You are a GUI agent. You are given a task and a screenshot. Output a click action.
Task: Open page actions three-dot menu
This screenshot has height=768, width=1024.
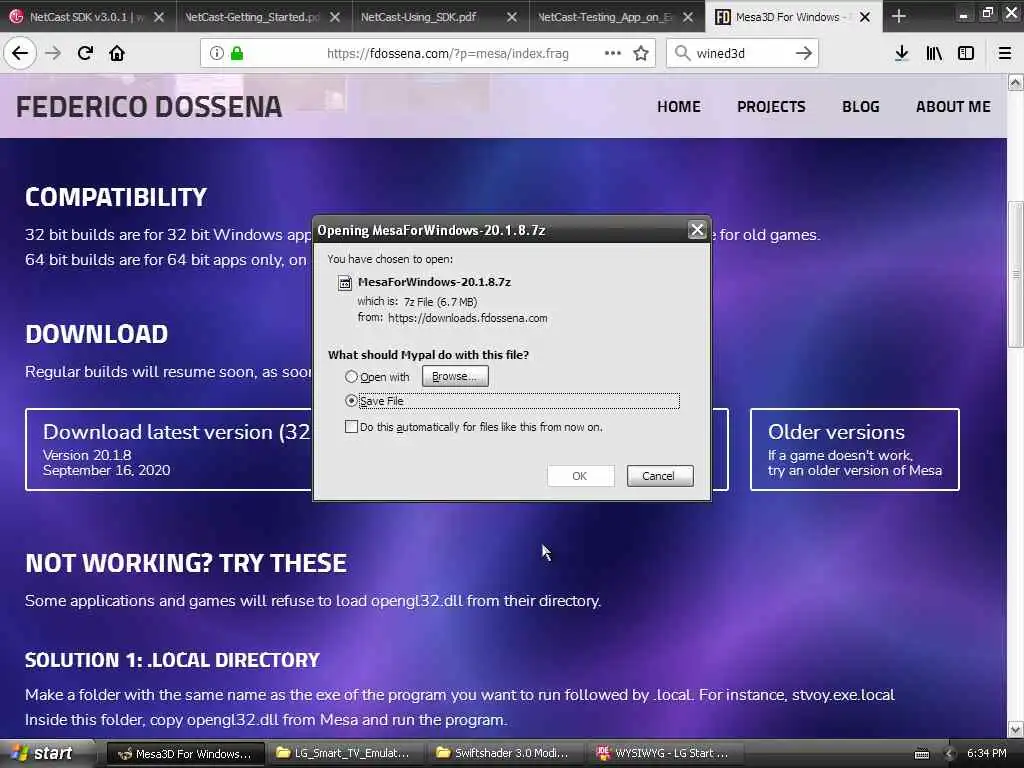click(613, 53)
